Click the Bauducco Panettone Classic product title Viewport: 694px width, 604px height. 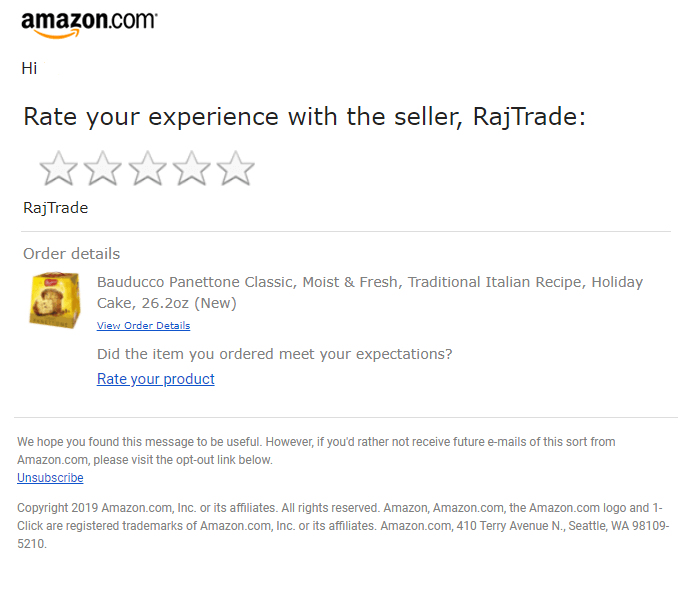[369, 292]
